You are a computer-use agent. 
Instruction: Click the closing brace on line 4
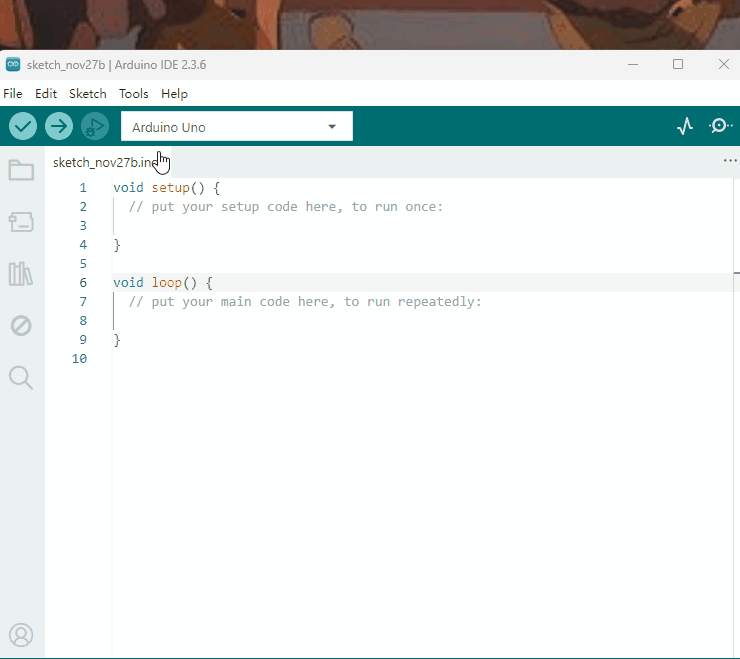point(117,245)
